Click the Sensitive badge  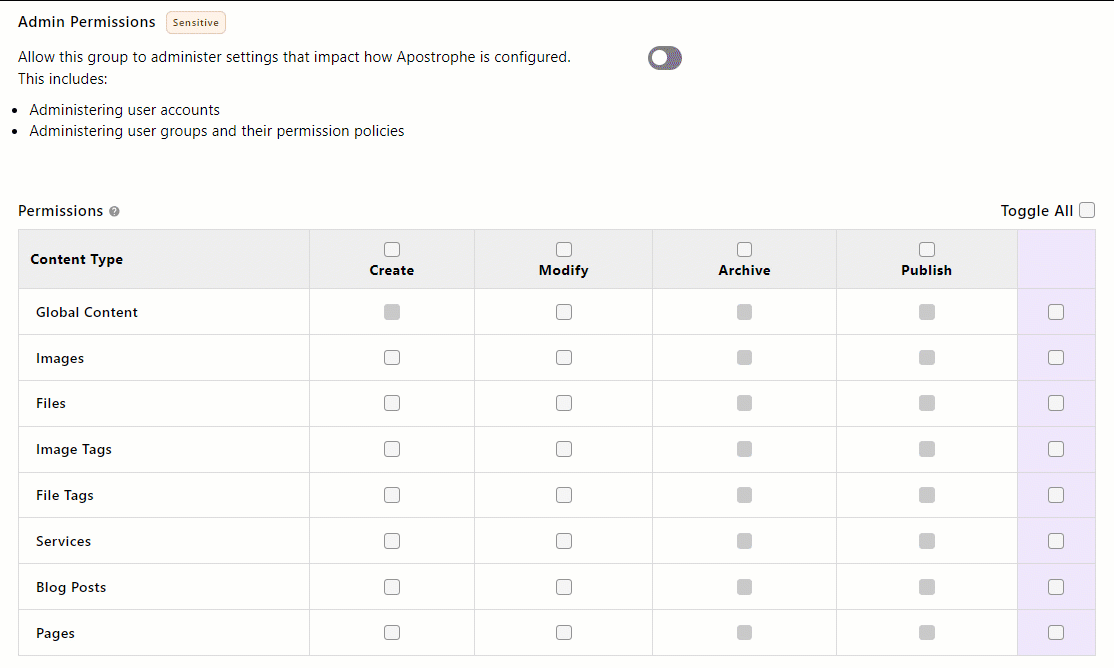click(195, 23)
